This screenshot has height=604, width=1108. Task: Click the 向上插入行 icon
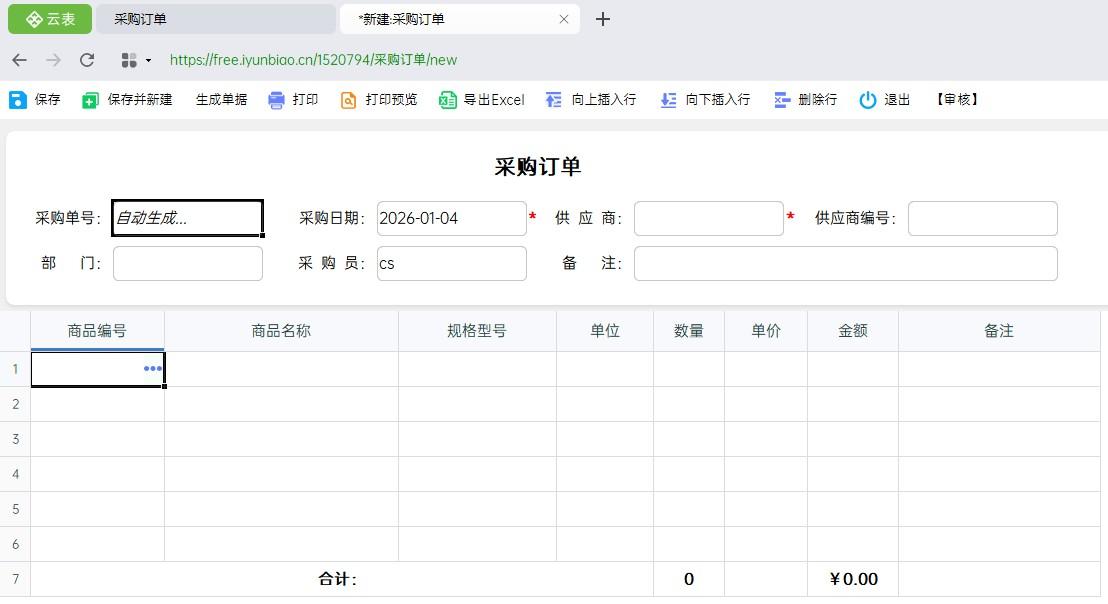point(553,100)
